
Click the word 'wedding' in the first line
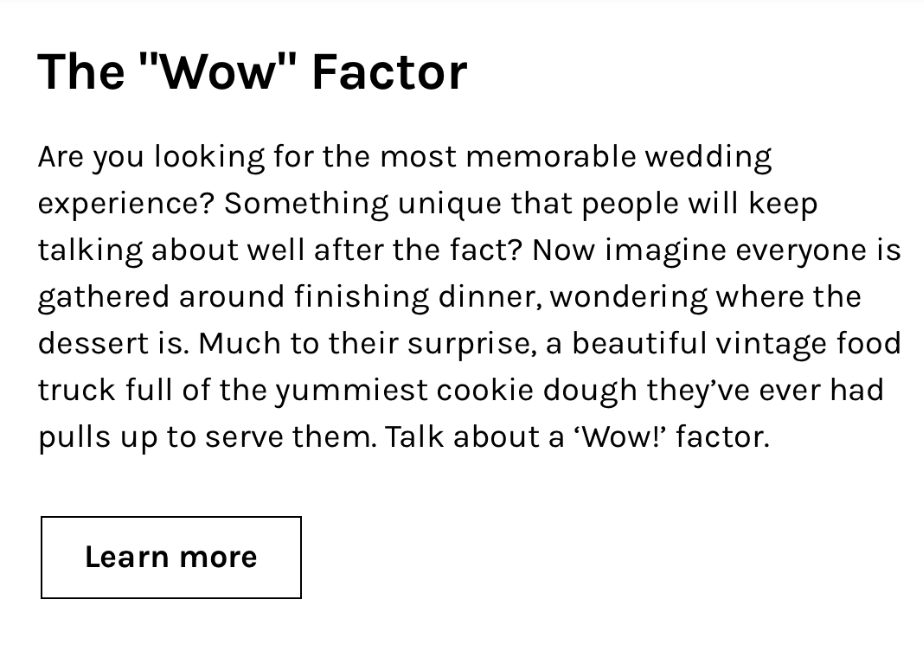[708, 158]
